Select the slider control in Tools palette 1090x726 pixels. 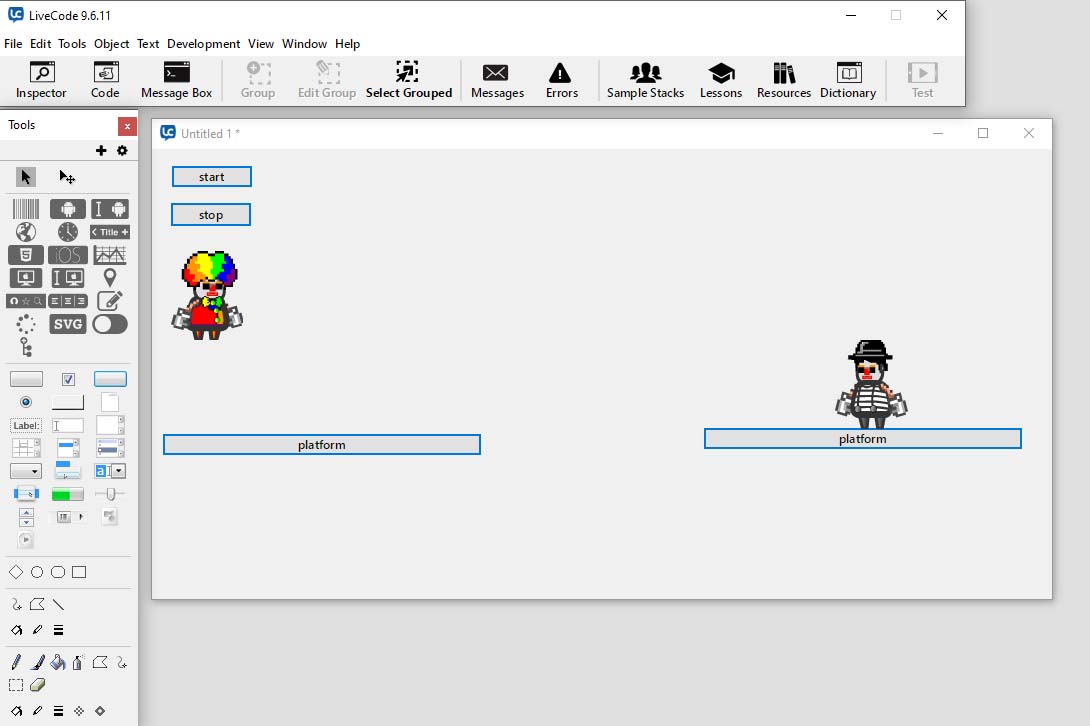click(110, 494)
